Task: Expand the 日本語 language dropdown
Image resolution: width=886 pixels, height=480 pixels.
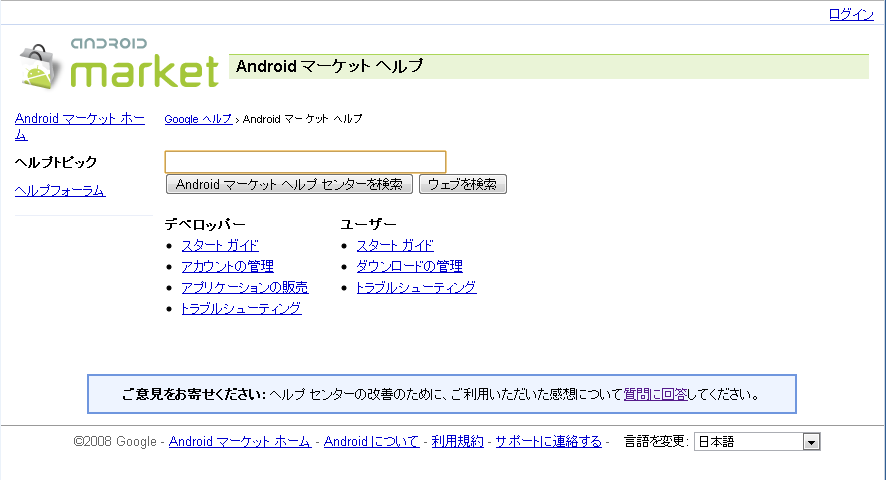Action: (757, 442)
